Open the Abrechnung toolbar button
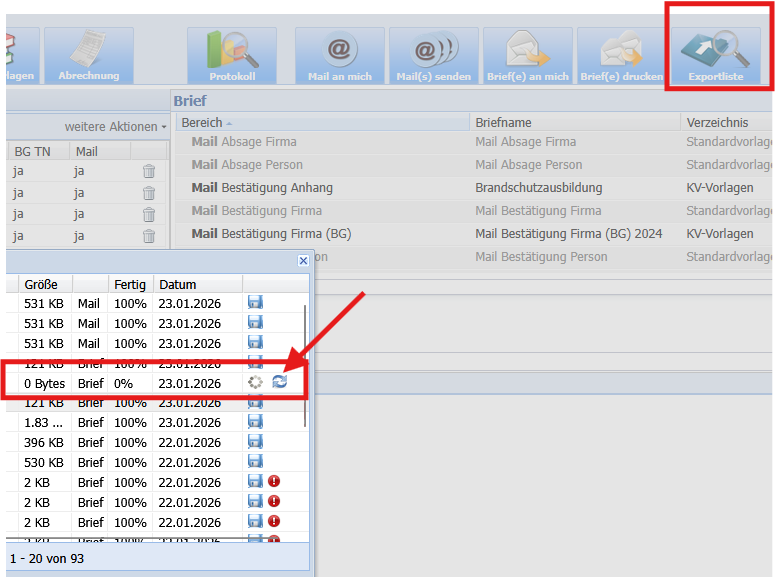This screenshot has width=775, height=577. (x=88, y=55)
